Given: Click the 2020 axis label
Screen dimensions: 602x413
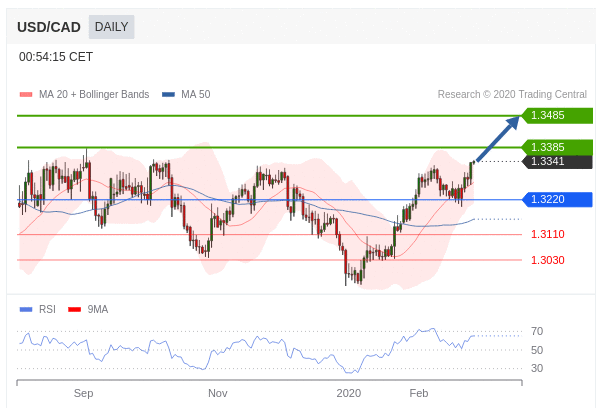Looking at the screenshot, I should pos(349,393).
